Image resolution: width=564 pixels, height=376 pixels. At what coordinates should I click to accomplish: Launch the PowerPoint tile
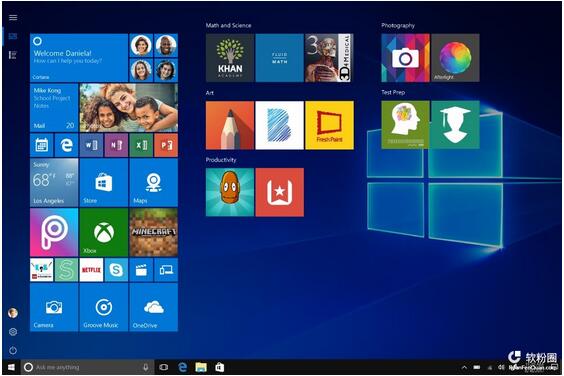point(166,145)
